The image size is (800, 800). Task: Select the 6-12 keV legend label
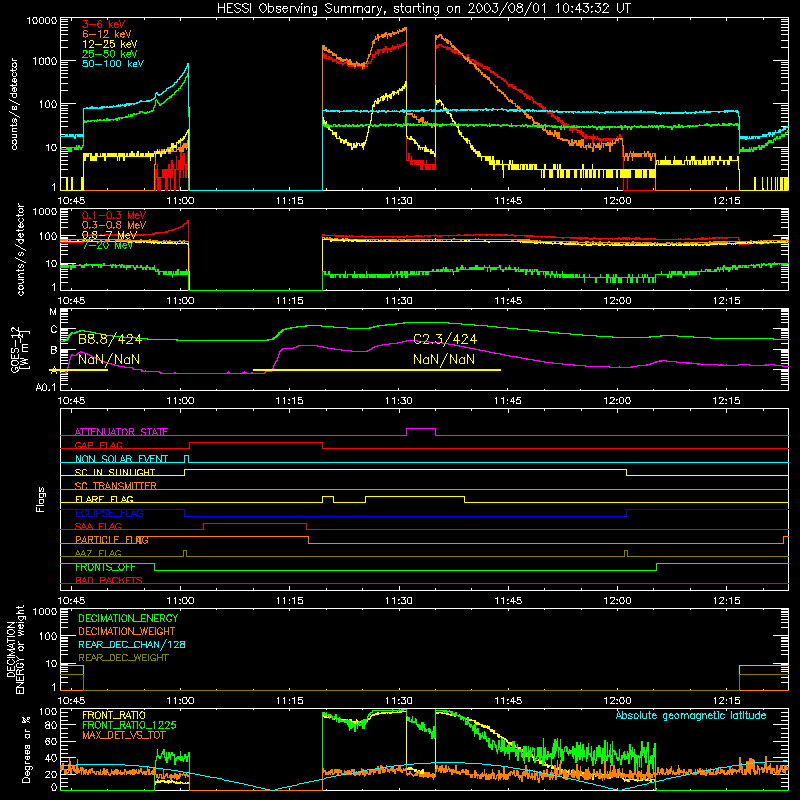pyautogui.click(x=107, y=34)
